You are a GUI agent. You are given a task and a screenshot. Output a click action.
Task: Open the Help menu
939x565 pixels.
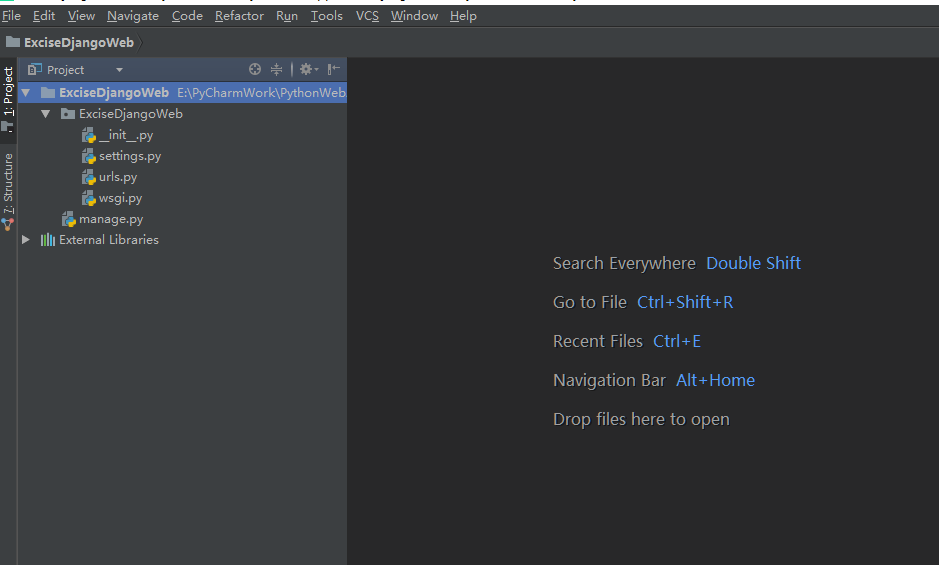[463, 16]
